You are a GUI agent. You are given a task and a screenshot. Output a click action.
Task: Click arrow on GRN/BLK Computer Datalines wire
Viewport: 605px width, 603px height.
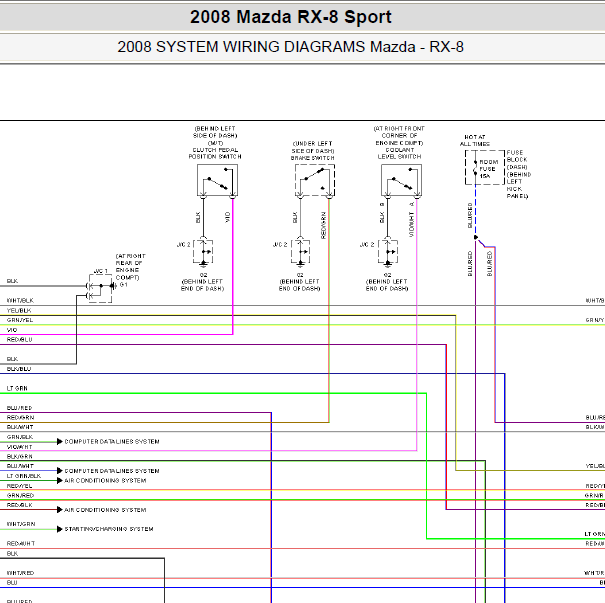(x=60, y=441)
